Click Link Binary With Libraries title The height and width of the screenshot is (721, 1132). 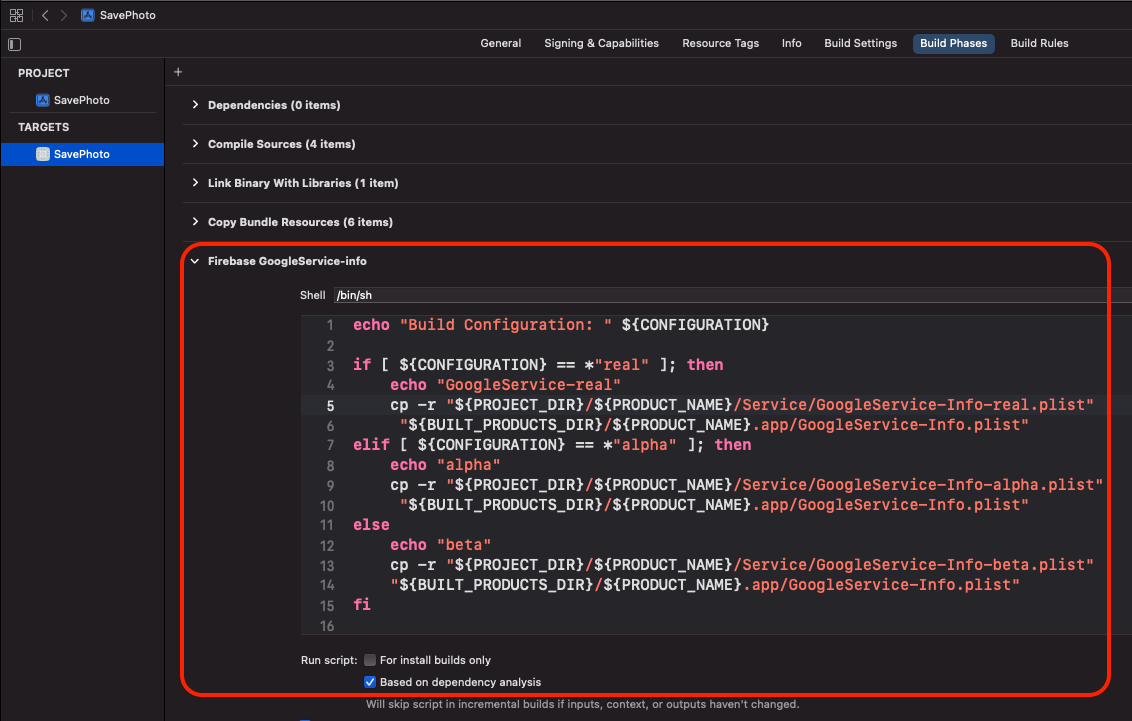(x=303, y=183)
